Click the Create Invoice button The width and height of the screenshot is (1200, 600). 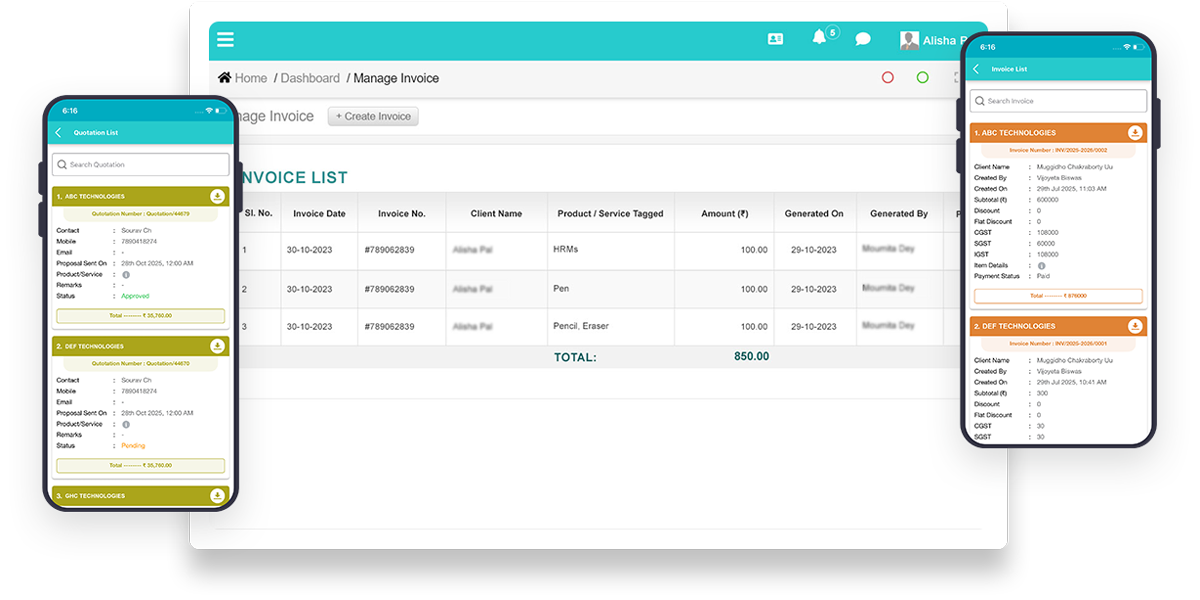coord(373,116)
